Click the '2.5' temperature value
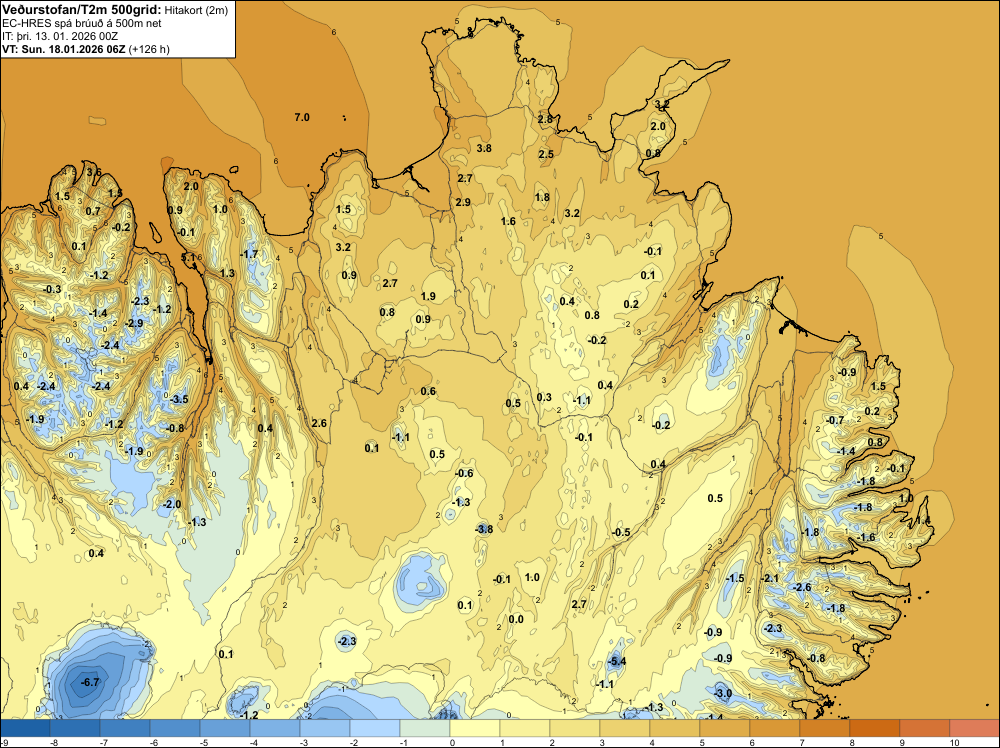 pyautogui.click(x=546, y=154)
